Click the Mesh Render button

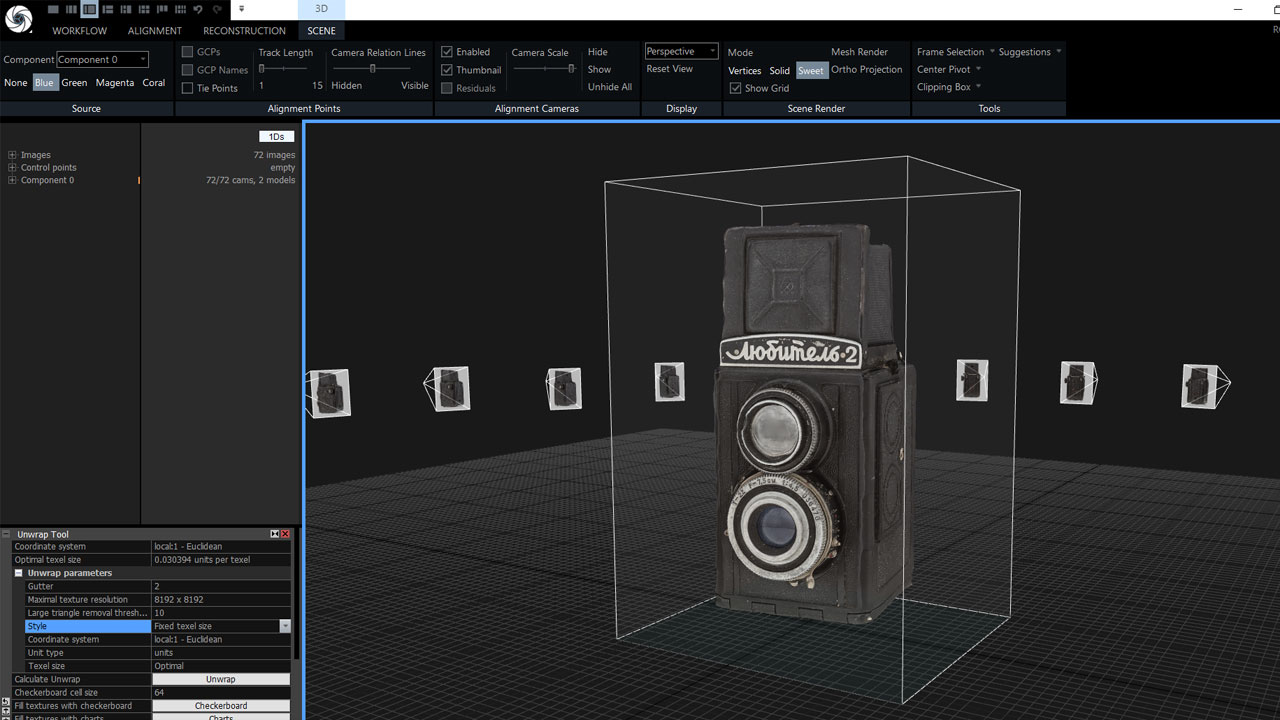pyautogui.click(x=859, y=52)
